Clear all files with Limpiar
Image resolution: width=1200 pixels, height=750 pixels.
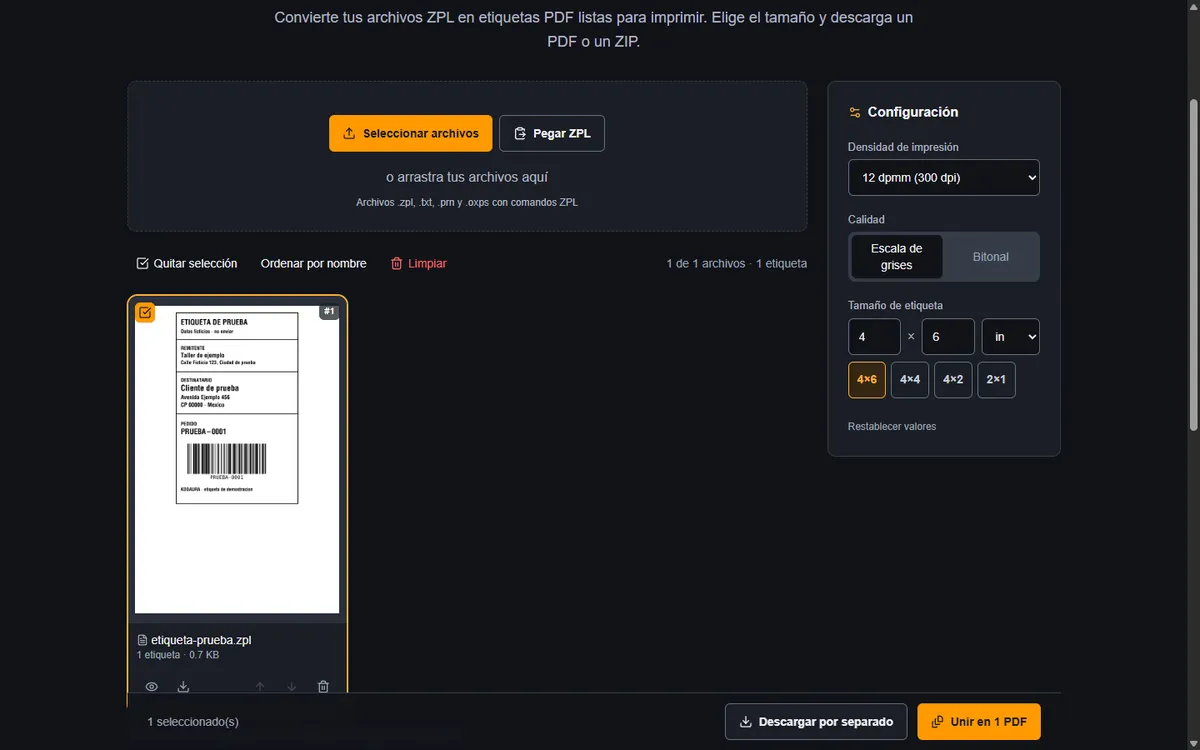tap(418, 263)
